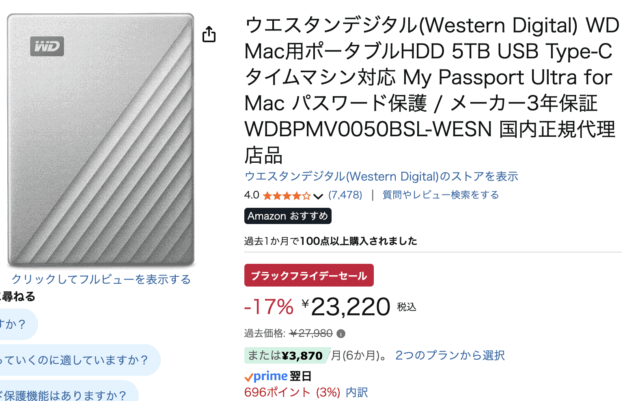Viewport: 638px width, 401px height.
Task: Open the 内訳 points breakdown
Action: 357,392
